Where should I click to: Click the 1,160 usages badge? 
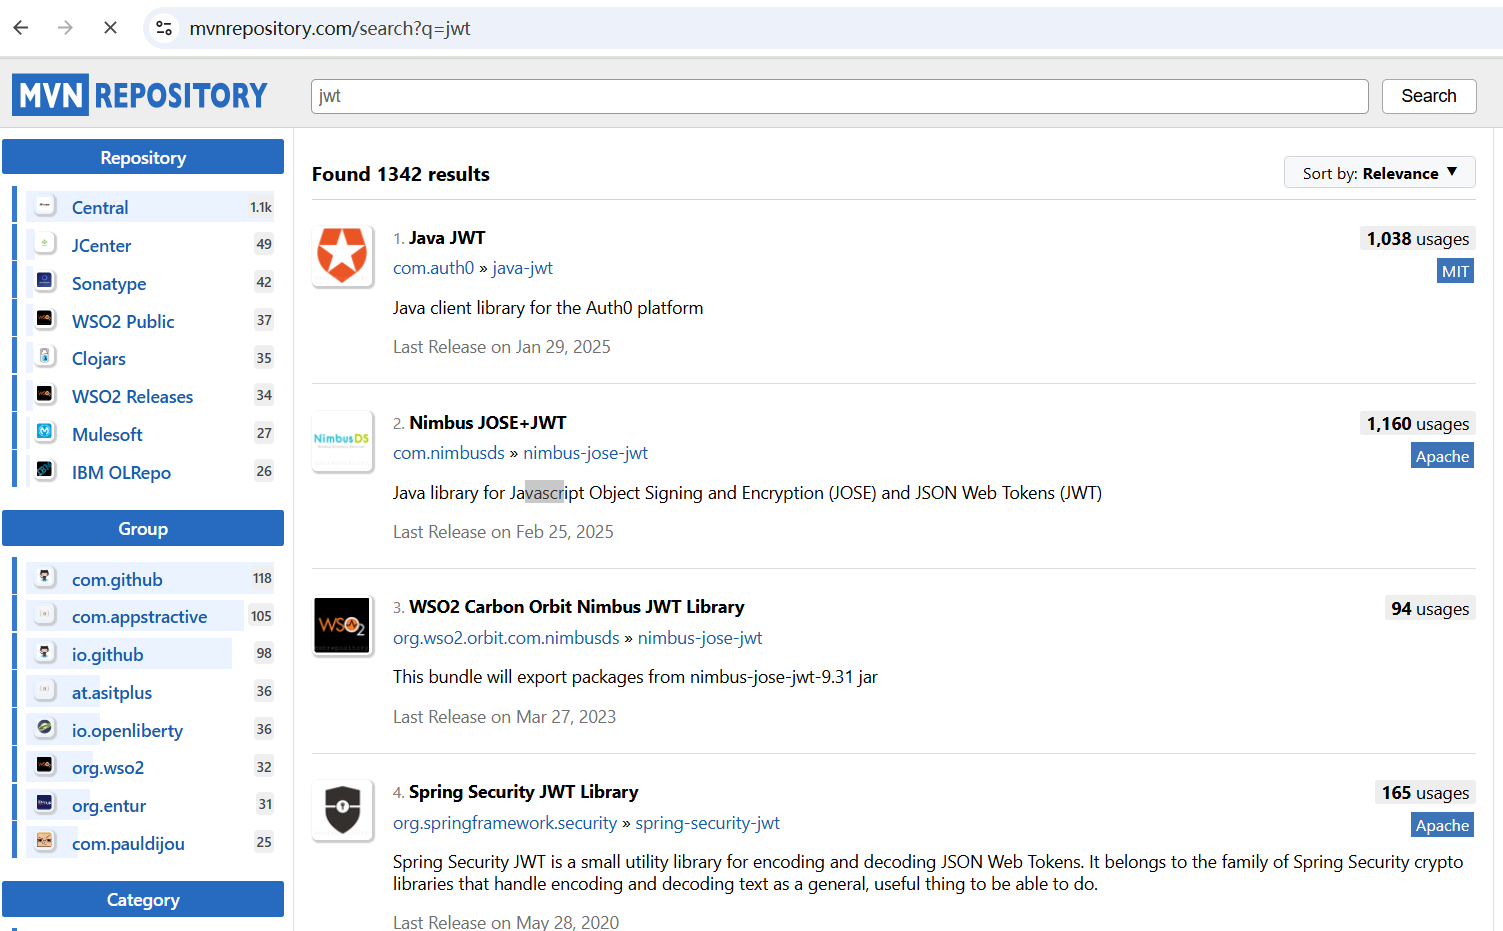pyautogui.click(x=1418, y=424)
